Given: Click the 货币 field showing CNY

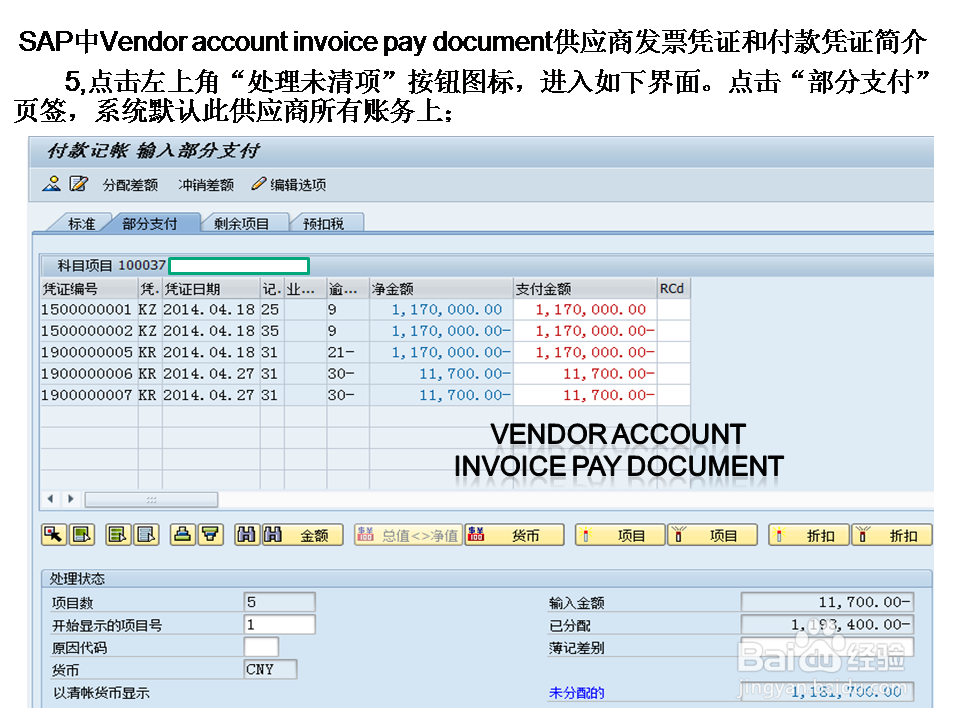Looking at the screenshot, I should pyautogui.click(x=270, y=669).
